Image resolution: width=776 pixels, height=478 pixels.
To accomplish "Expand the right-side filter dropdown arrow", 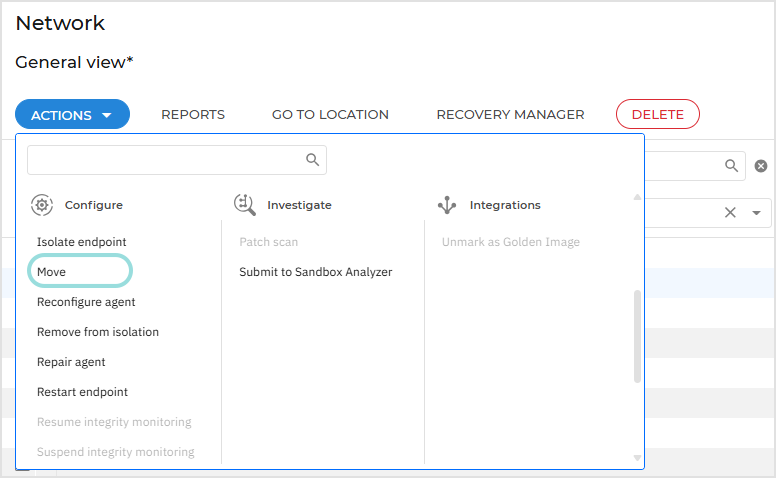I will 756,212.
